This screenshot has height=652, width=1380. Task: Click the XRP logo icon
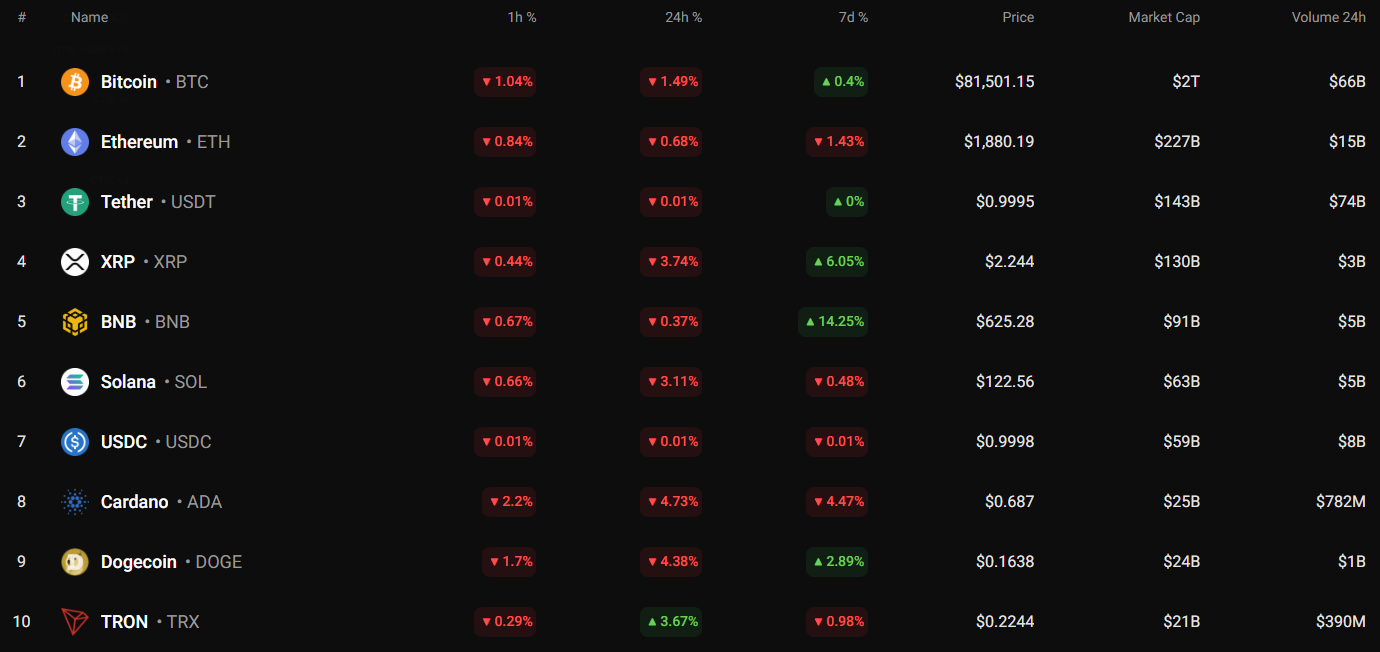[75, 262]
